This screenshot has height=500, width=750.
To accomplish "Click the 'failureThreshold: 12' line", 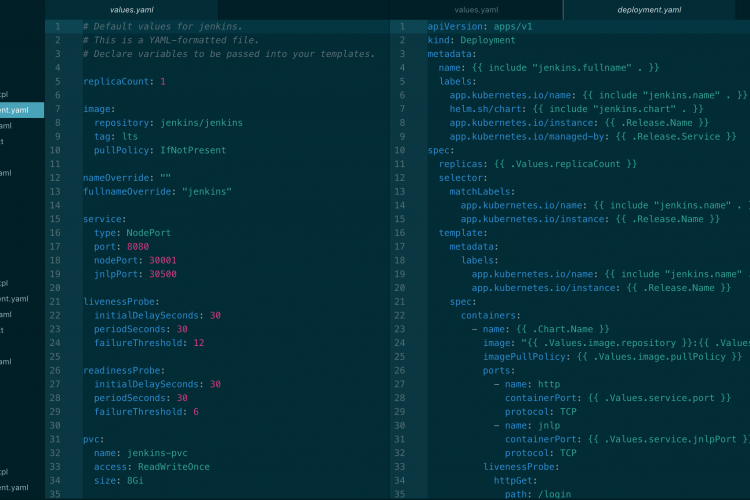I will coord(149,343).
